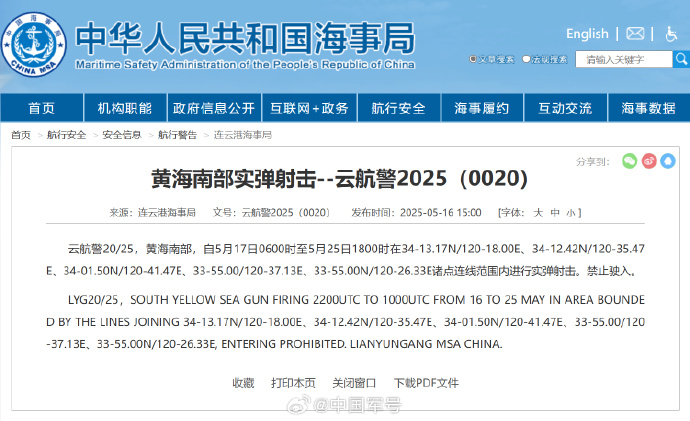
Task: Go to 首页 in breadcrumb
Action: (x=21, y=135)
